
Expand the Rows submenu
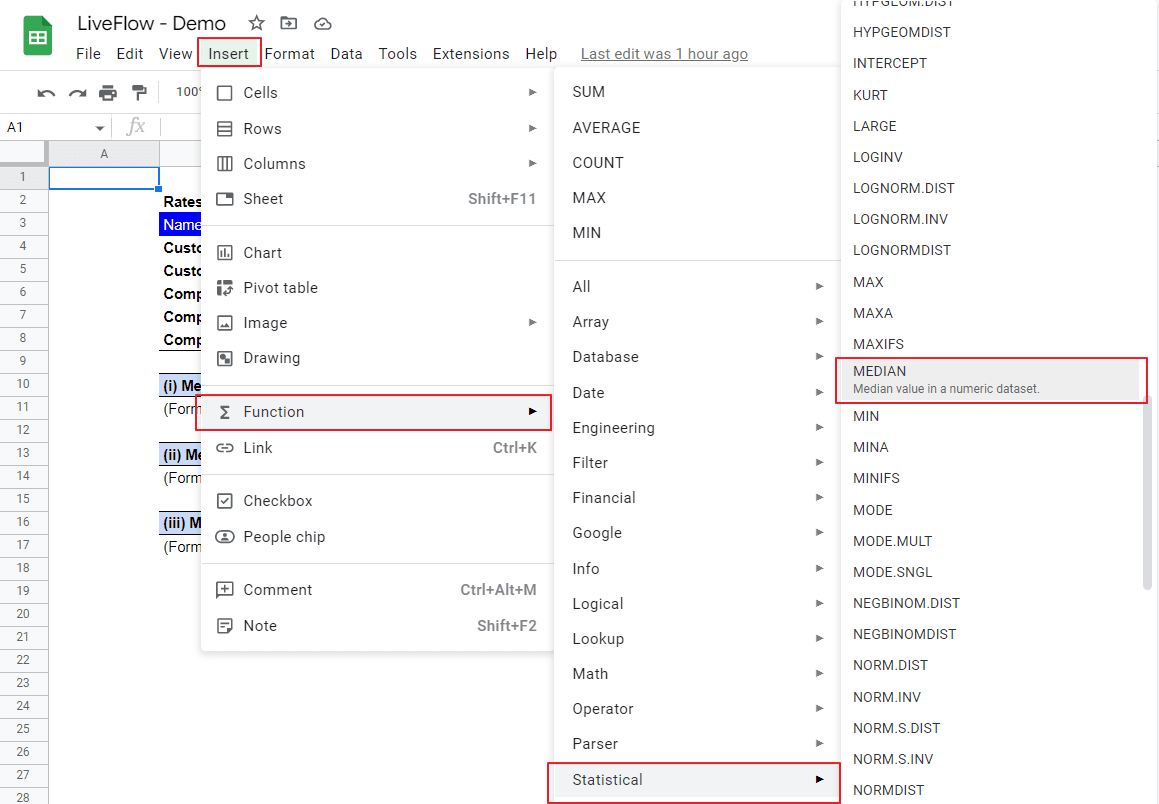coord(377,129)
